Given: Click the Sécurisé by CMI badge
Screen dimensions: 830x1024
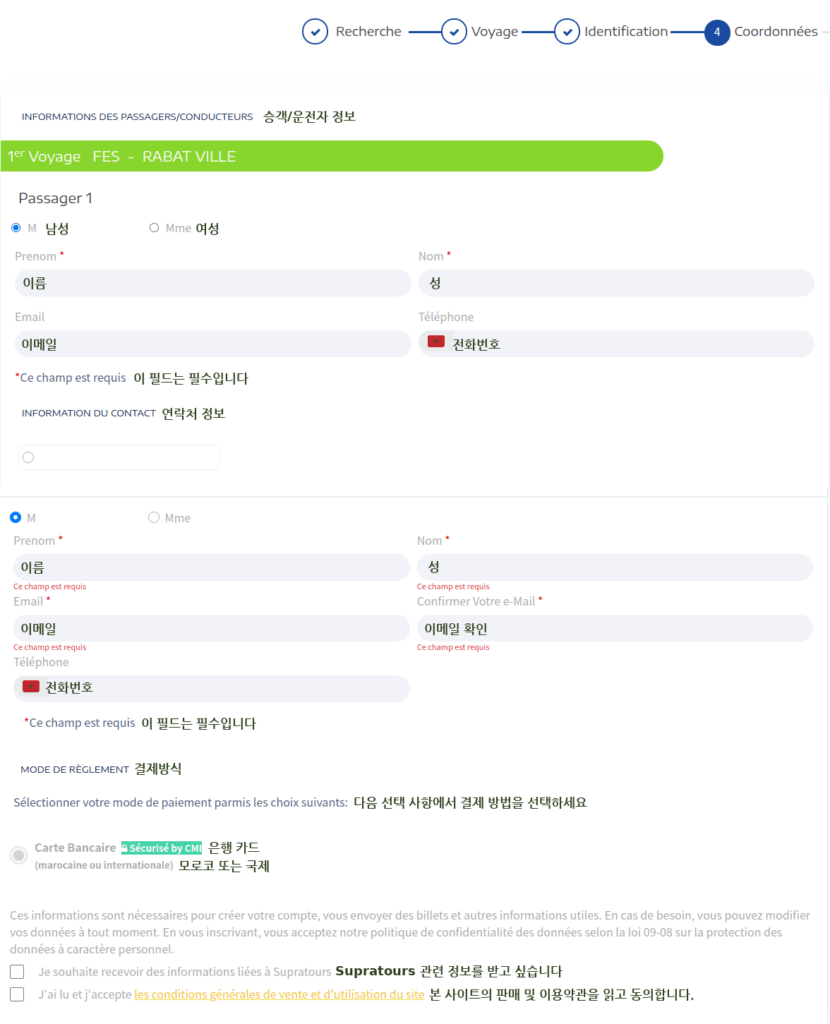Looking at the screenshot, I should click(x=162, y=848).
